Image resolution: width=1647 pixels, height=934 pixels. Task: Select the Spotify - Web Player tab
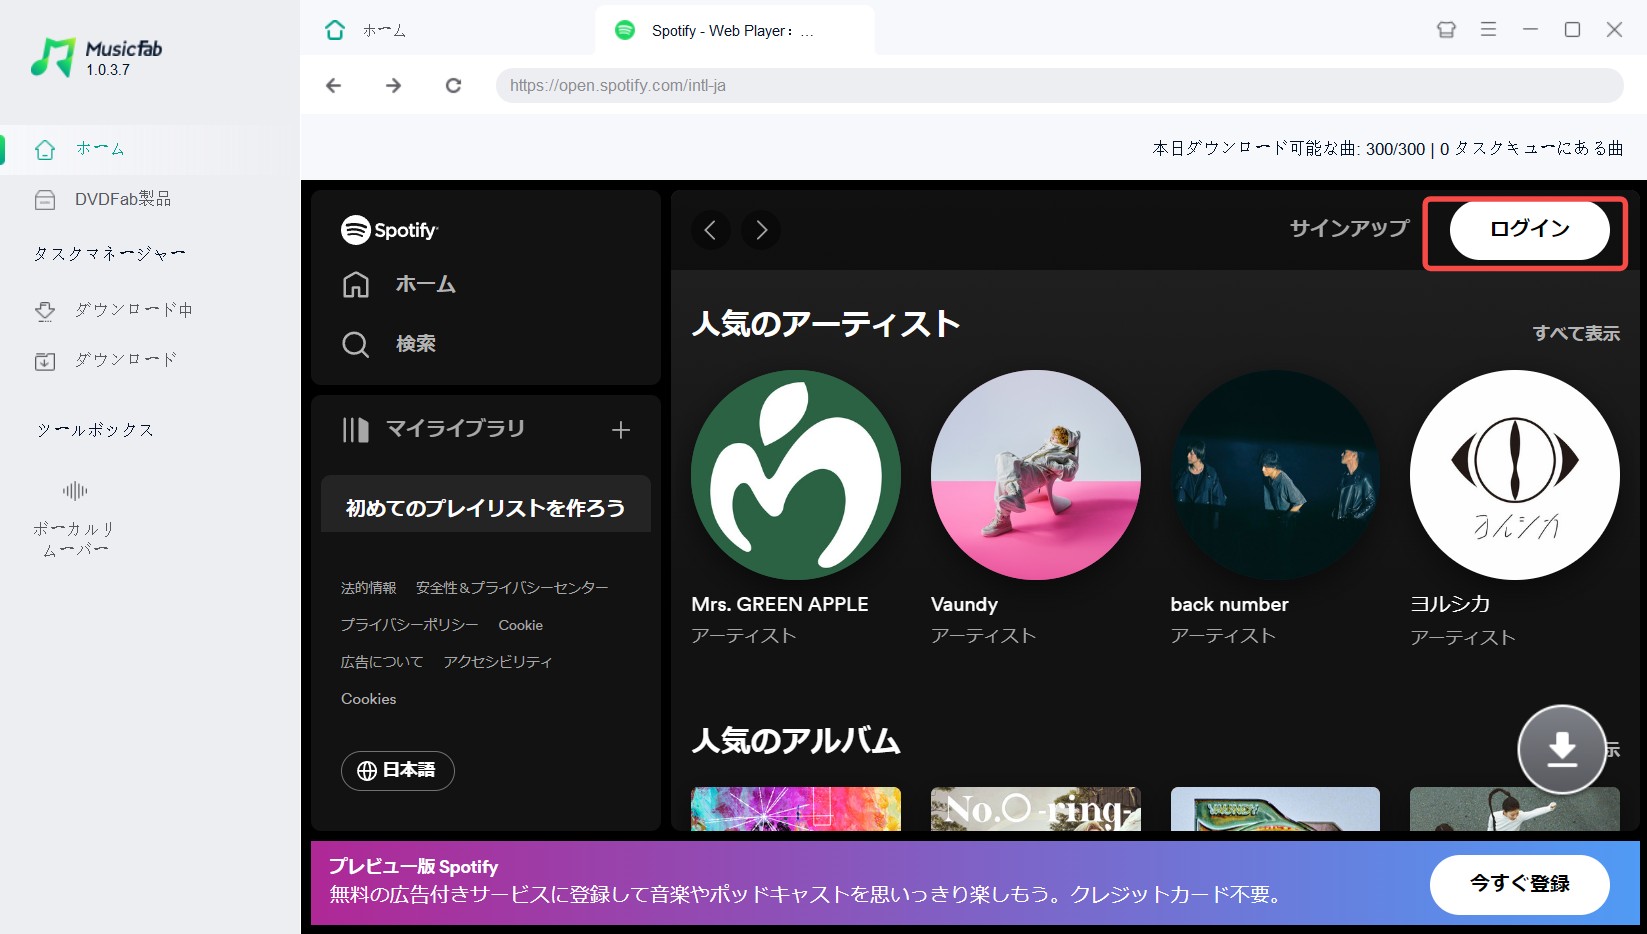tap(734, 31)
